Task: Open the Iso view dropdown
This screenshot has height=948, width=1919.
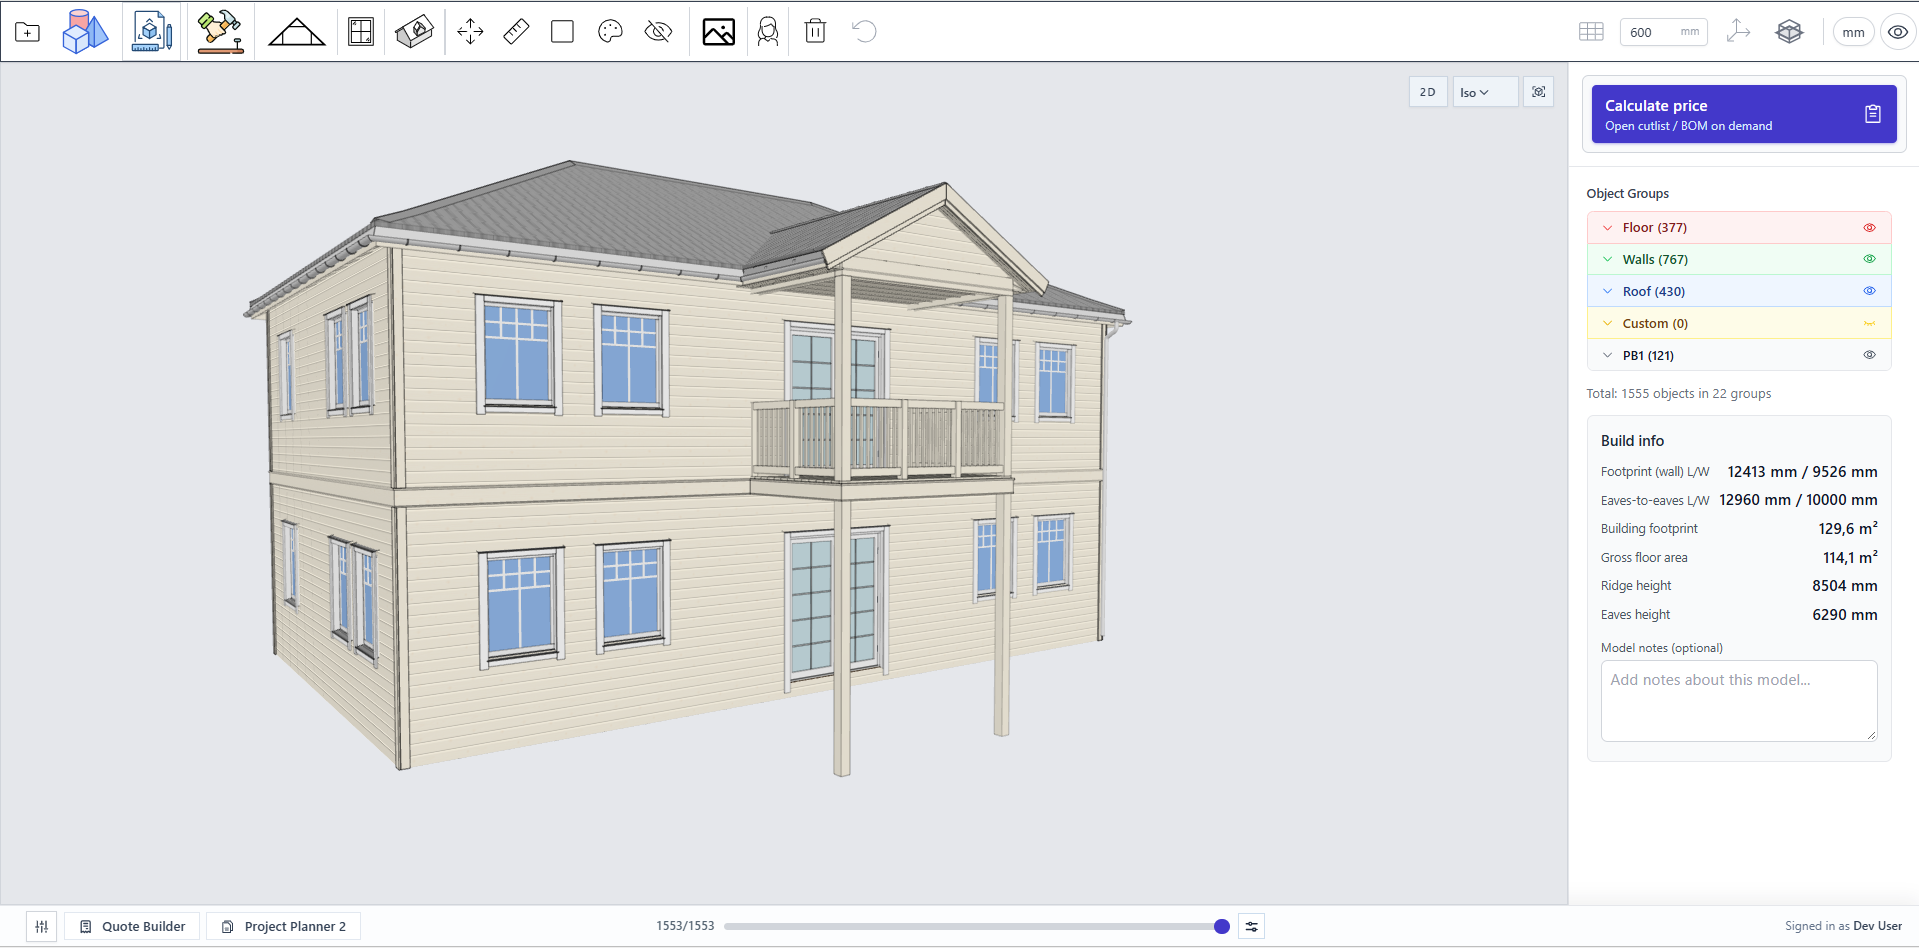Action: coord(1485,92)
